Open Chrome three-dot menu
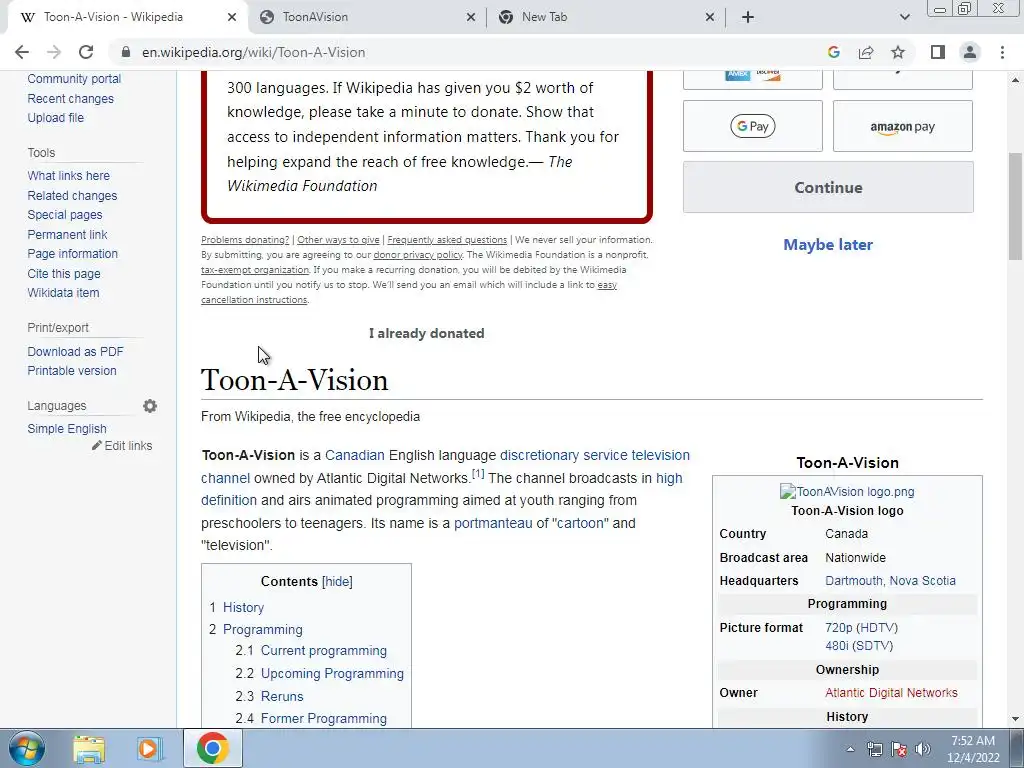The height and width of the screenshot is (768, 1024). [x=1002, y=52]
